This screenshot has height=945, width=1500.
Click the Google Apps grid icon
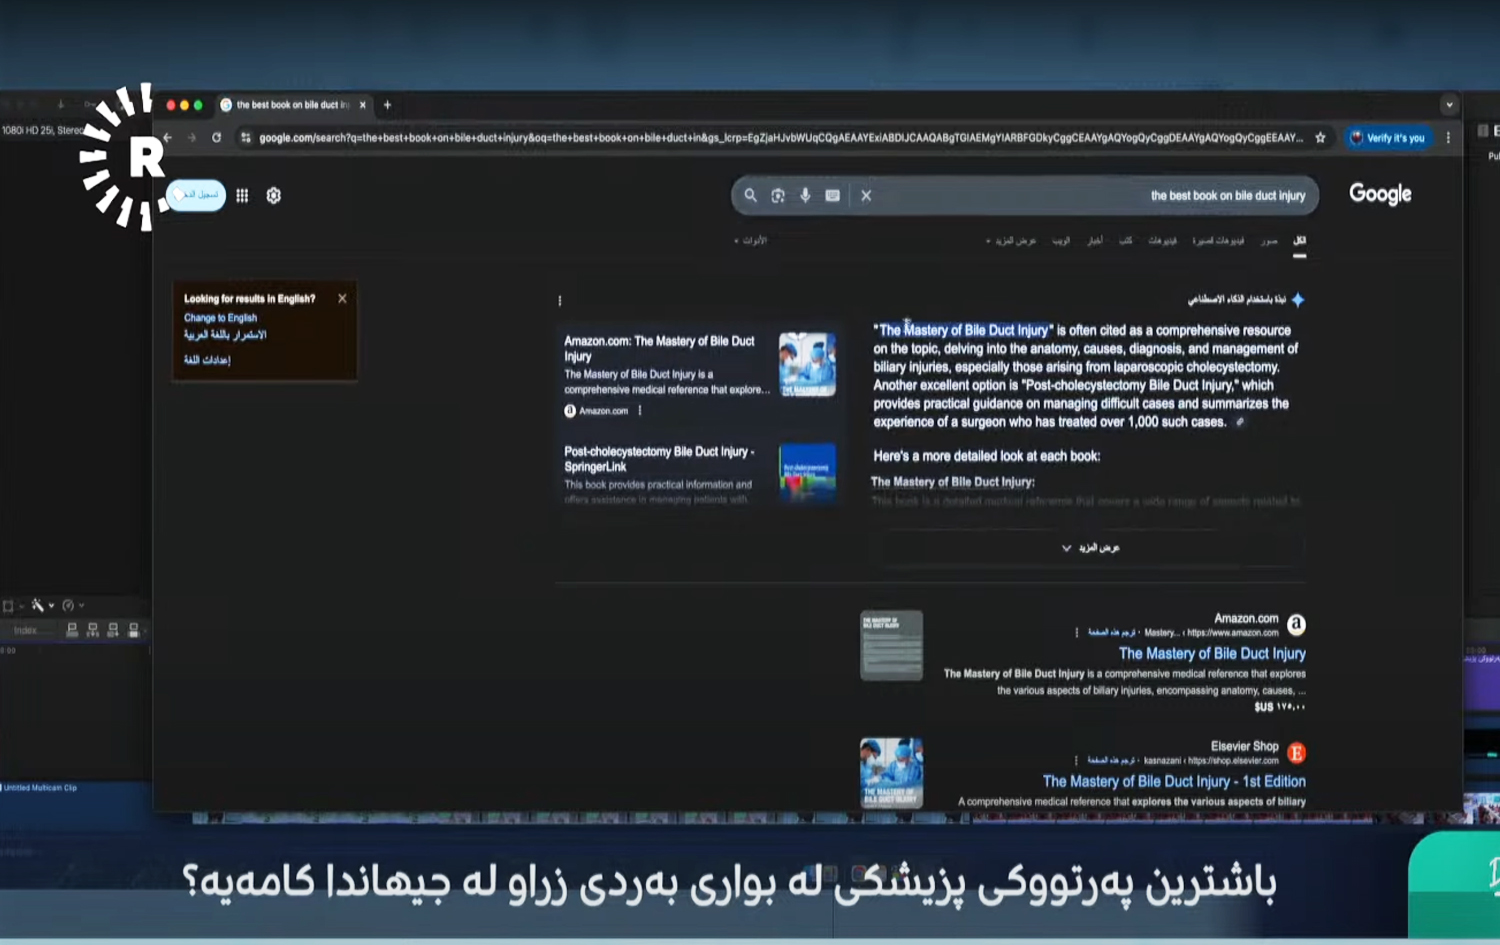pos(242,196)
